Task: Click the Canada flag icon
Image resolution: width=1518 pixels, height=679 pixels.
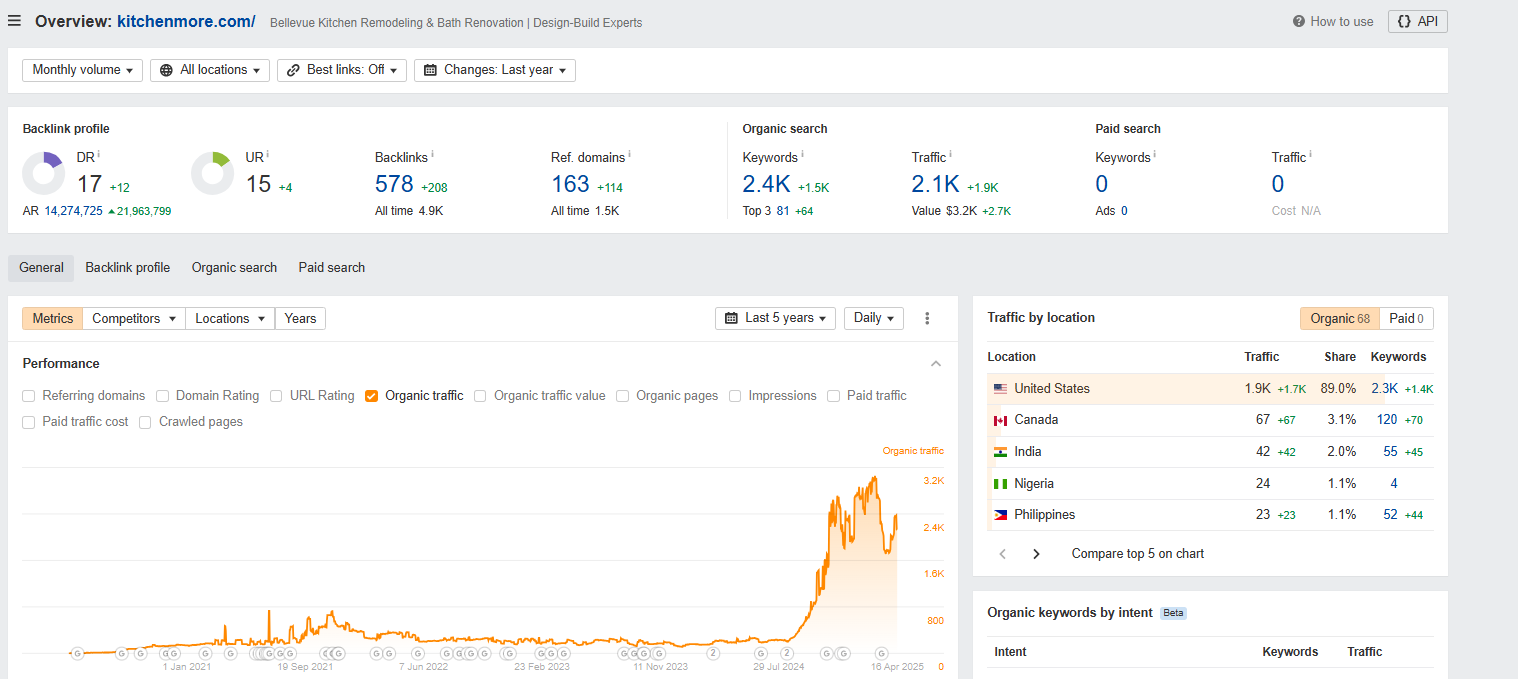Action: click(1000, 420)
